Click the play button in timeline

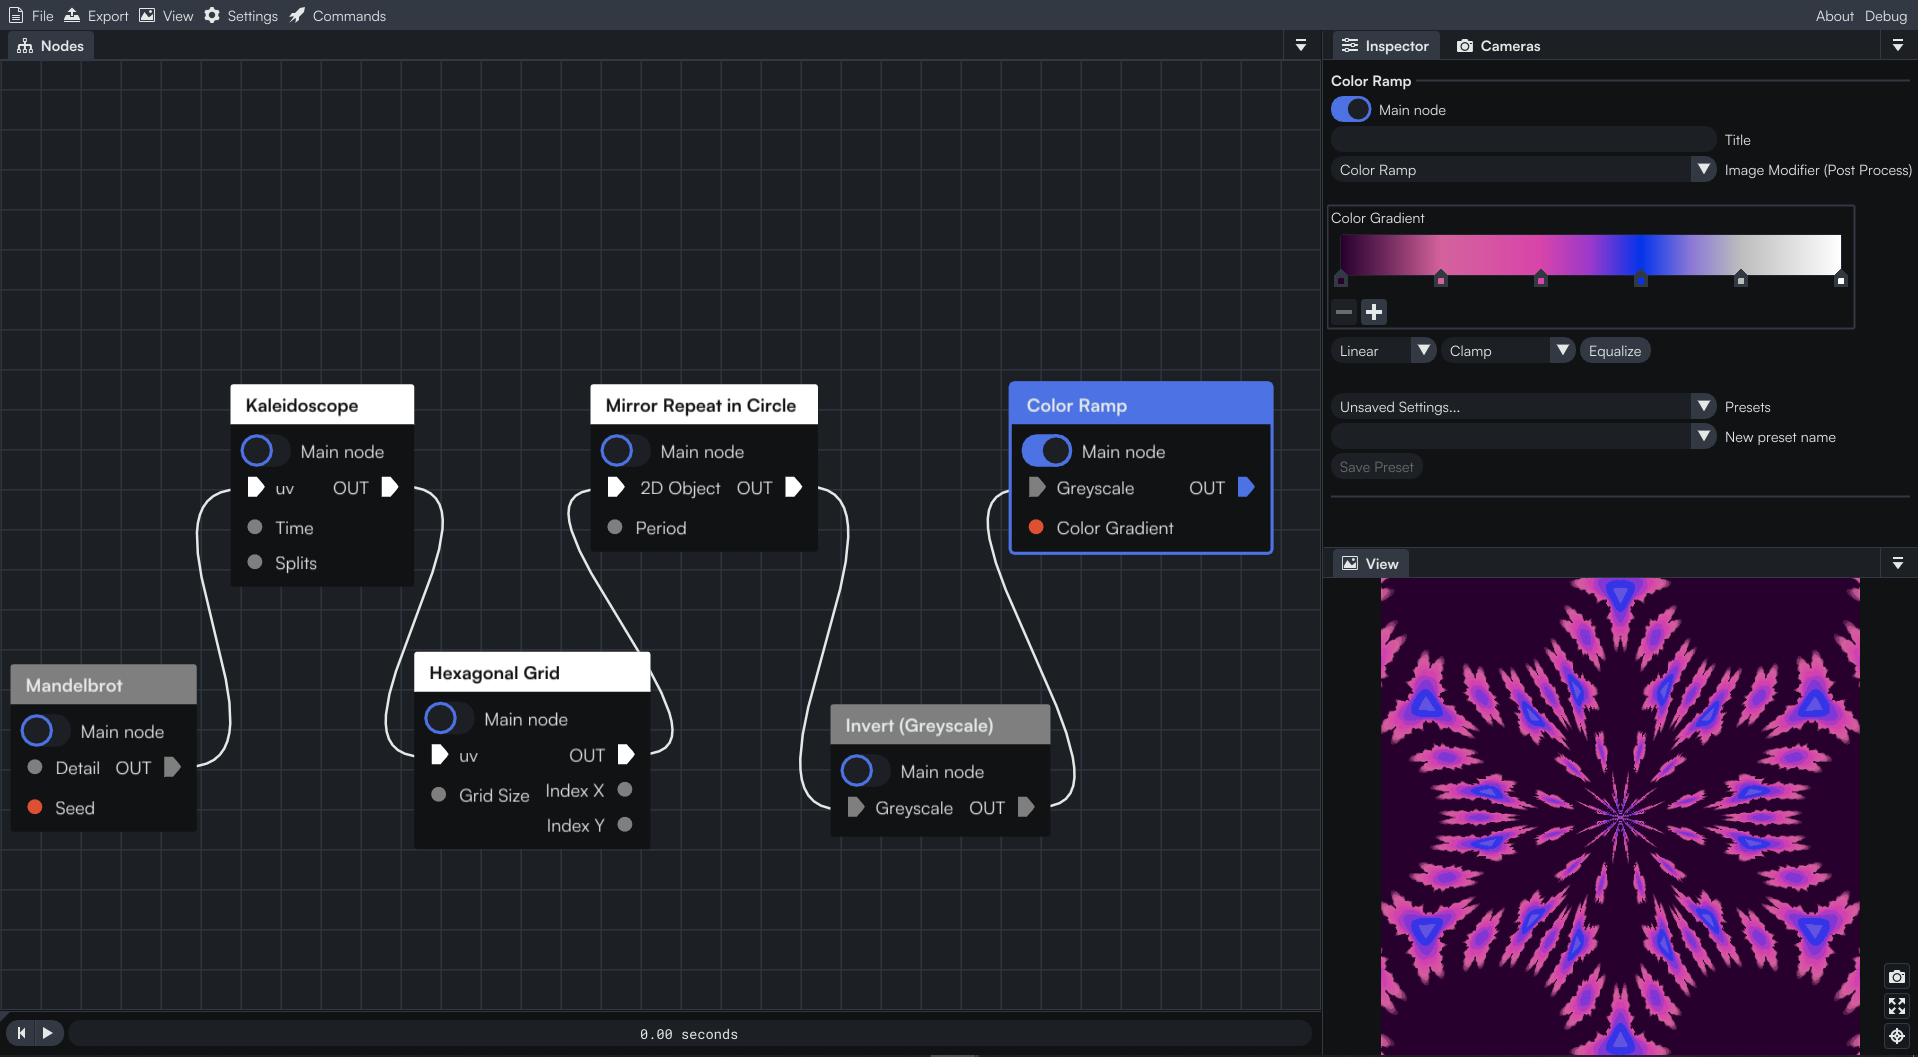[48, 1033]
